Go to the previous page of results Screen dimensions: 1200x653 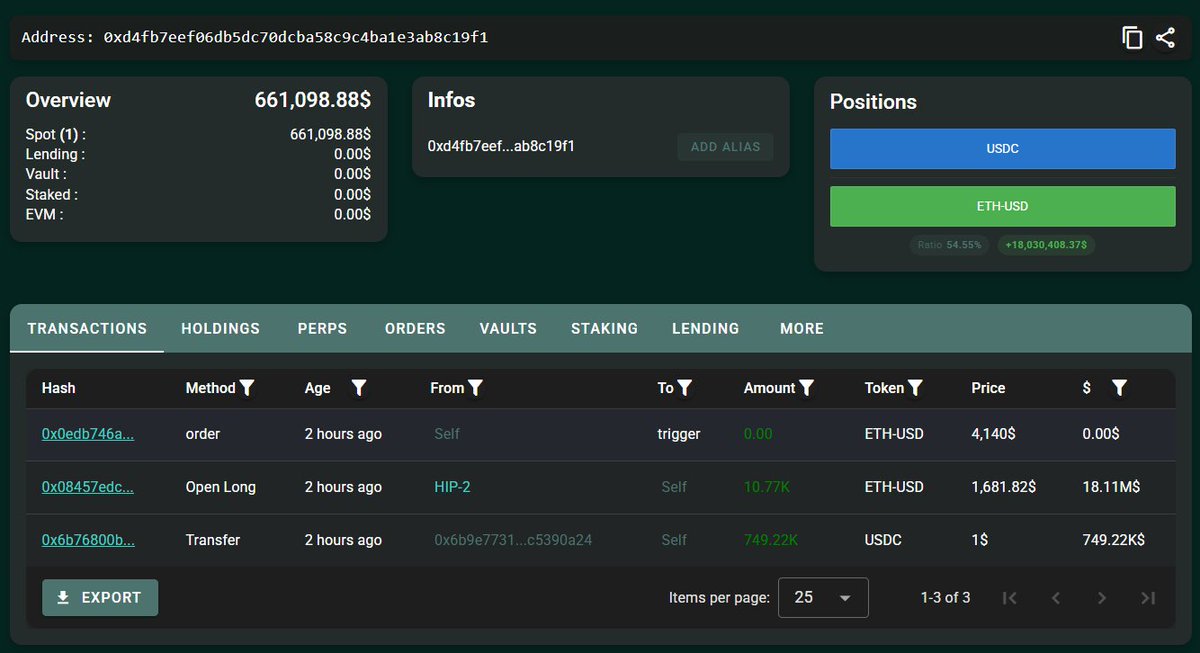1056,598
